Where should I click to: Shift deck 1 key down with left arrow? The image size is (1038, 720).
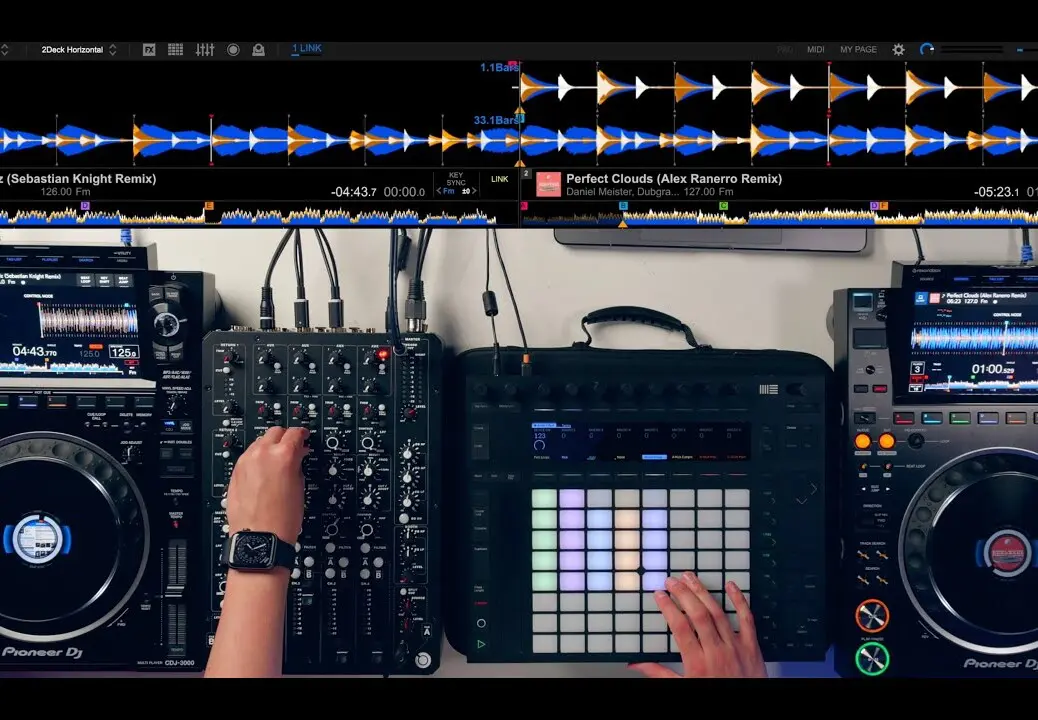pyautogui.click(x=438, y=191)
